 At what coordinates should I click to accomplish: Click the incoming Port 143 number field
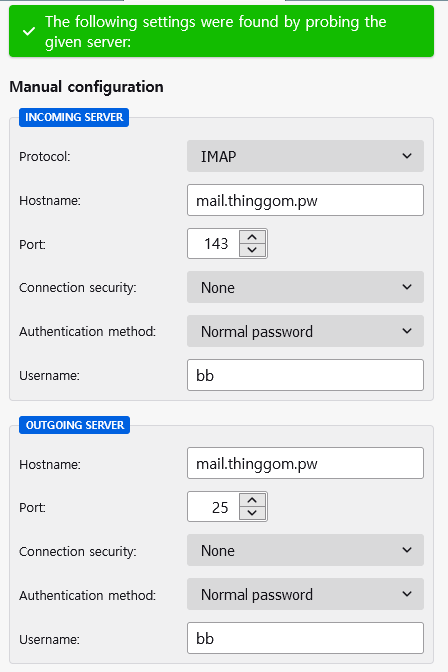(213, 243)
